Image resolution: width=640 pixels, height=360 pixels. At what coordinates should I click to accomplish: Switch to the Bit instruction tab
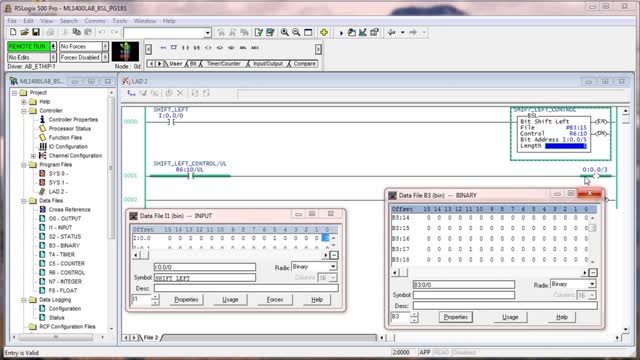193,64
